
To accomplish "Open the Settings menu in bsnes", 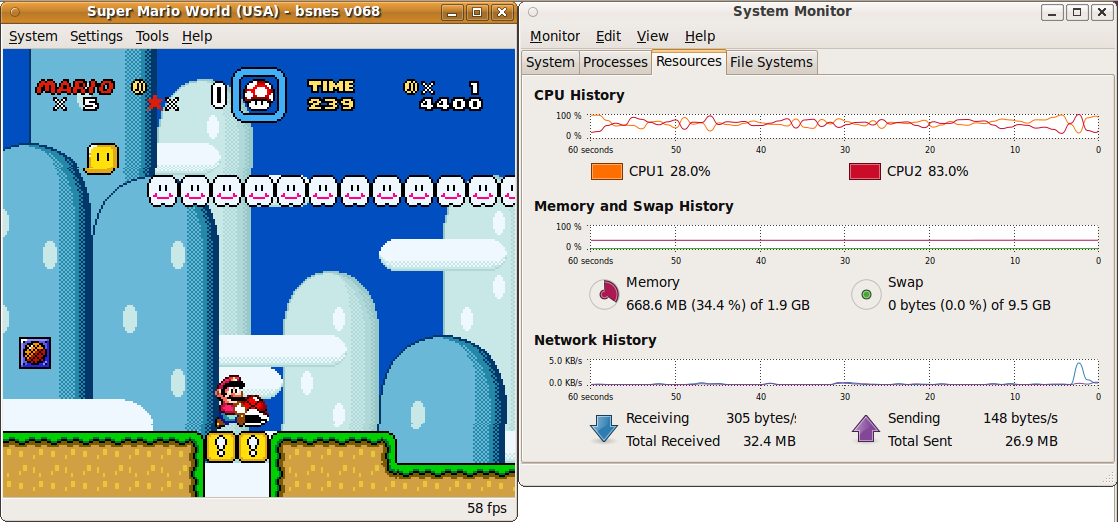I will 96,36.
